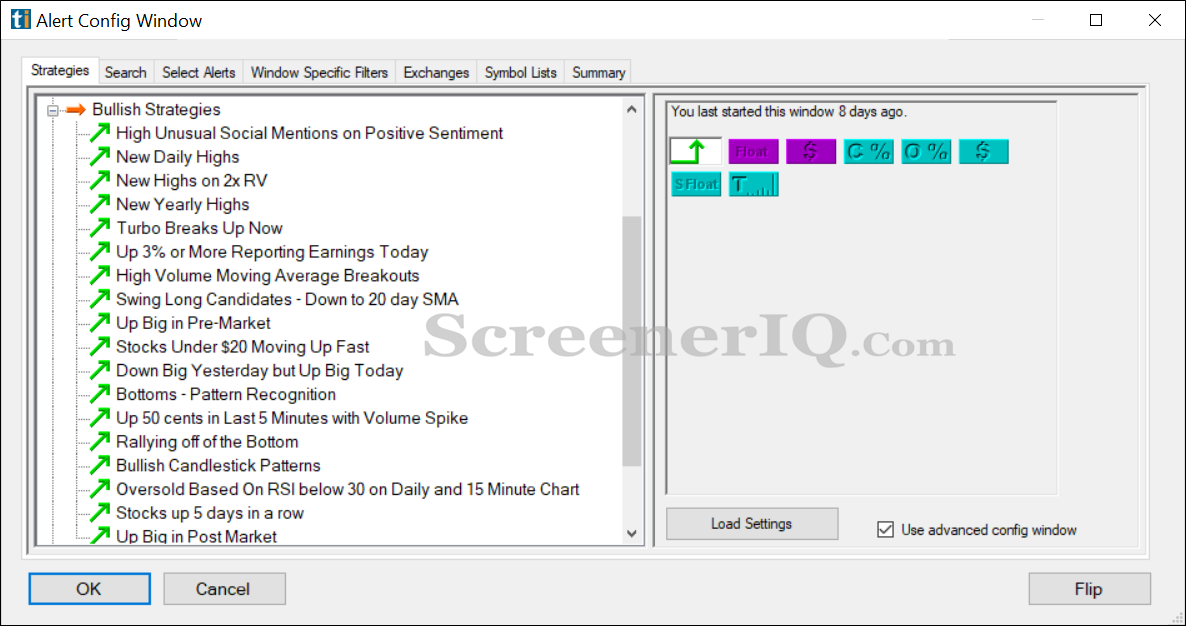The height and width of the screenshot is (626, 1186).
Task: Select High Volume Moving Average Breakouts strategy
Action: pyautogui.click(x=268, y=276)
